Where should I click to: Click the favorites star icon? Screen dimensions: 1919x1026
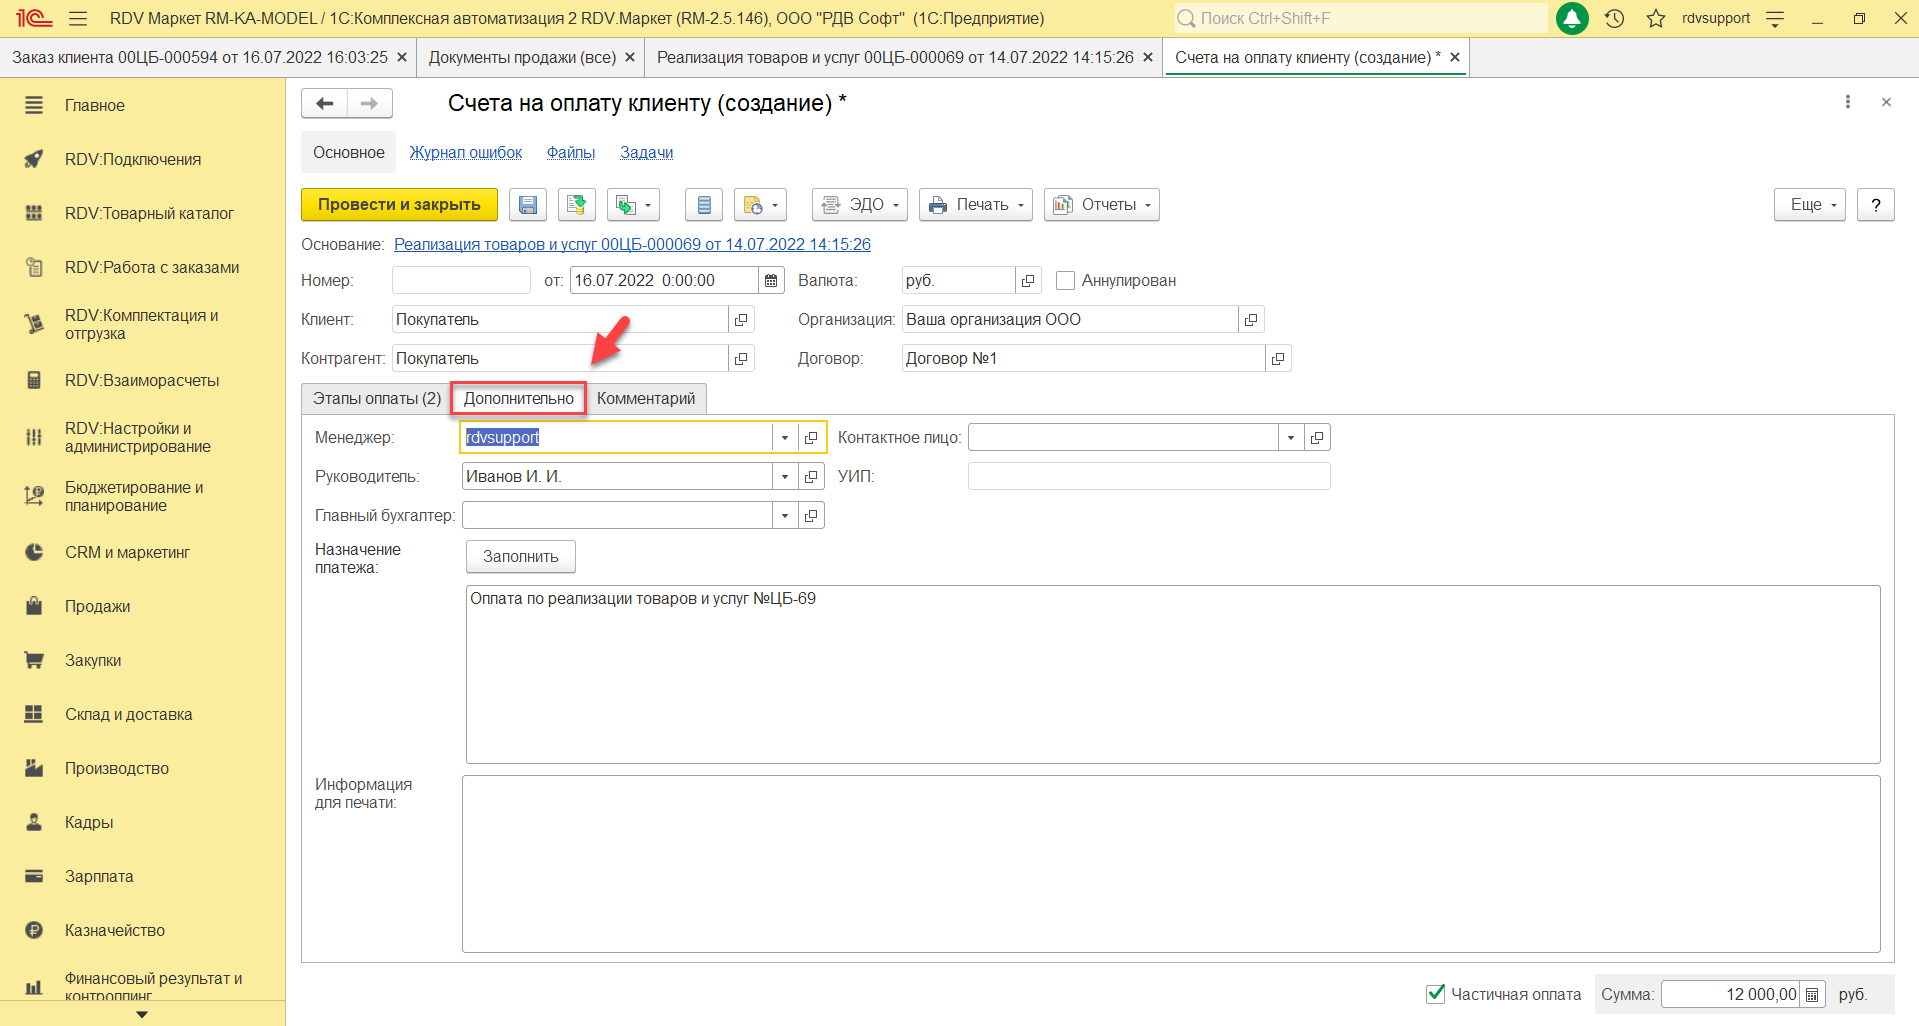point(1656,18)
